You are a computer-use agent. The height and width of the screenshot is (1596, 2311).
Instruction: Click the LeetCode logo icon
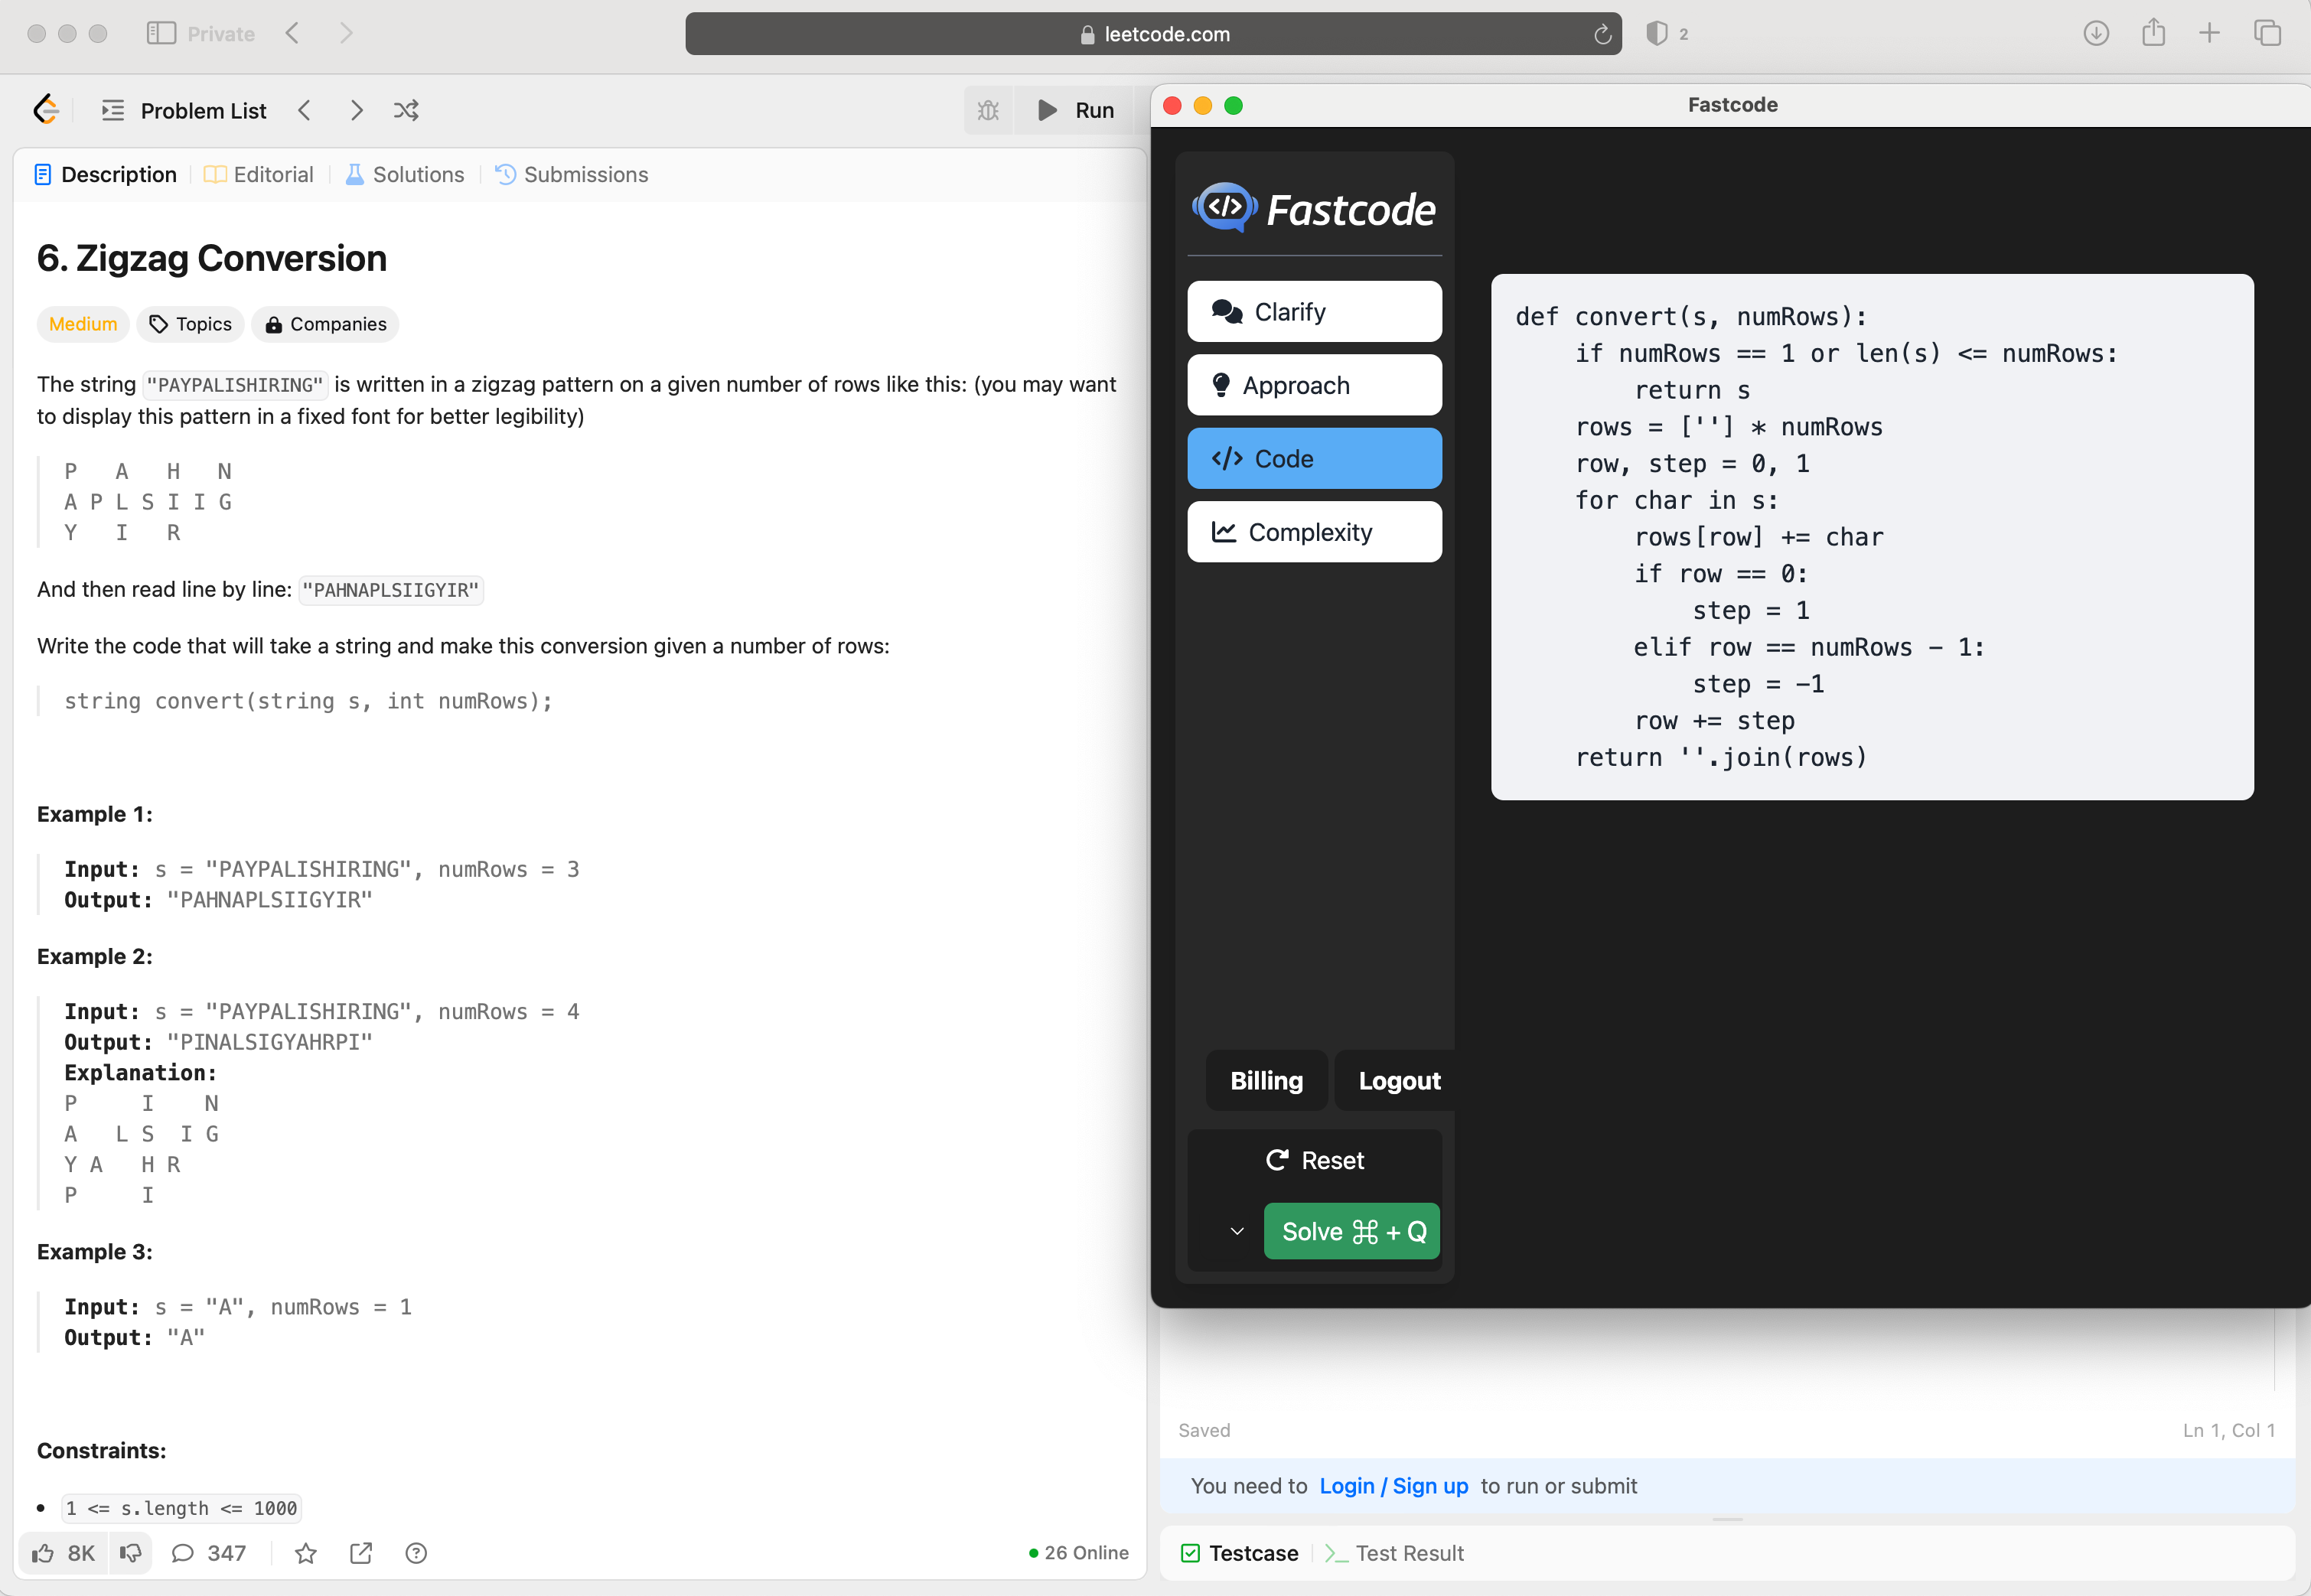pos(46,110)
